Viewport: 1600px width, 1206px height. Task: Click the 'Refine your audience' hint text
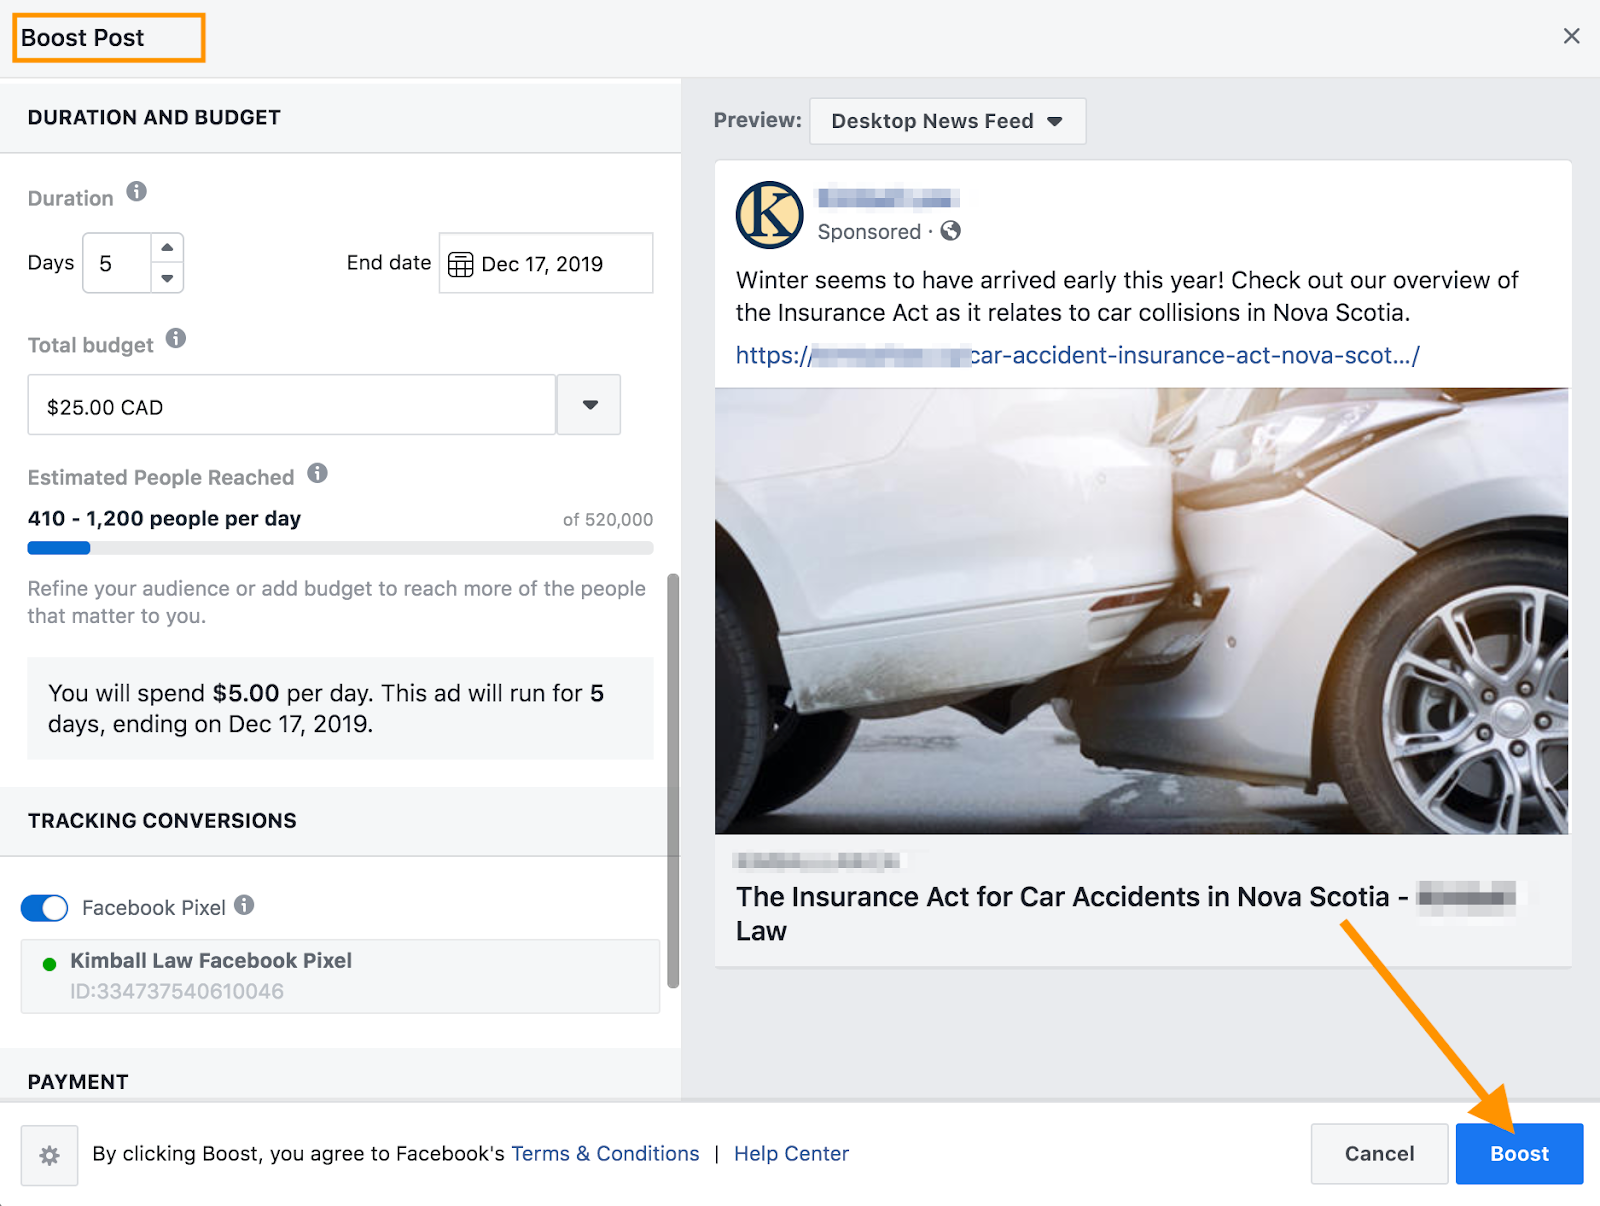pos(337,602)
